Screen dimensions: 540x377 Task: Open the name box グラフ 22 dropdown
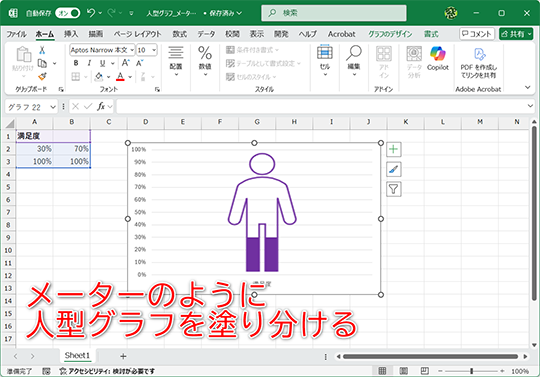(x=53, y=107)
